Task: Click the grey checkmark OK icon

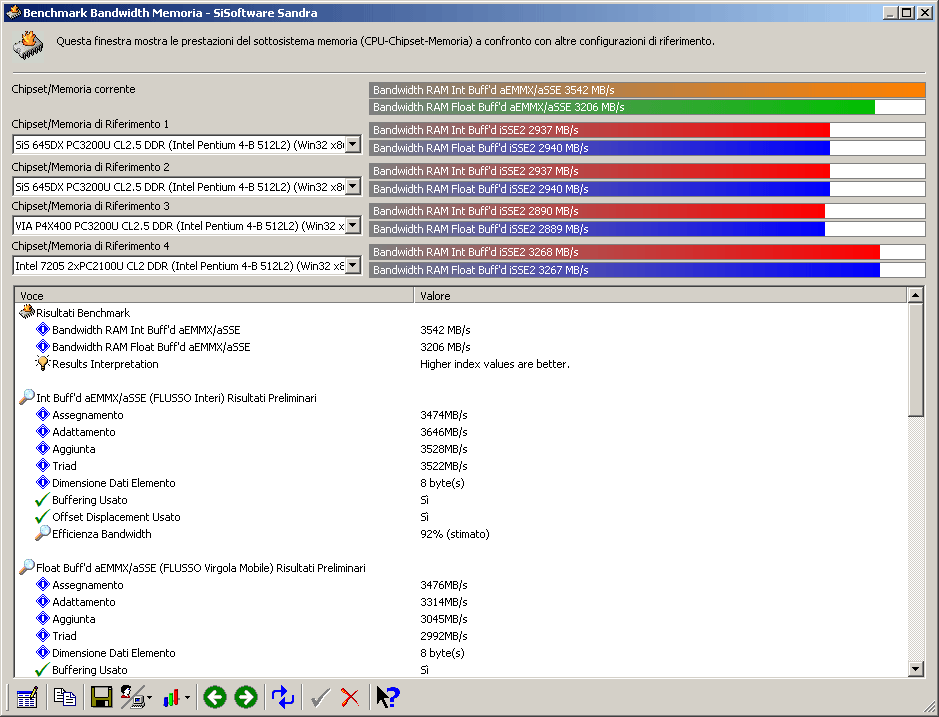Action: [320, 698]
